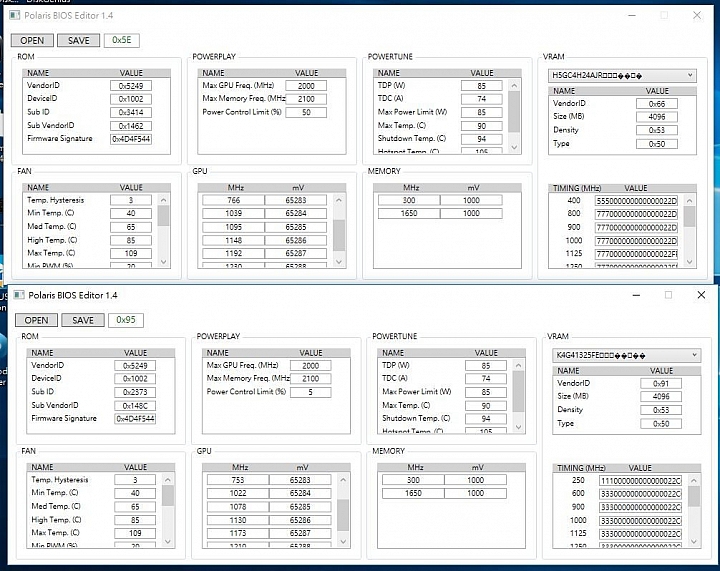720x571 pixels.
Task: Edit TDP (W) value in upper window
Action: point(481,85)
